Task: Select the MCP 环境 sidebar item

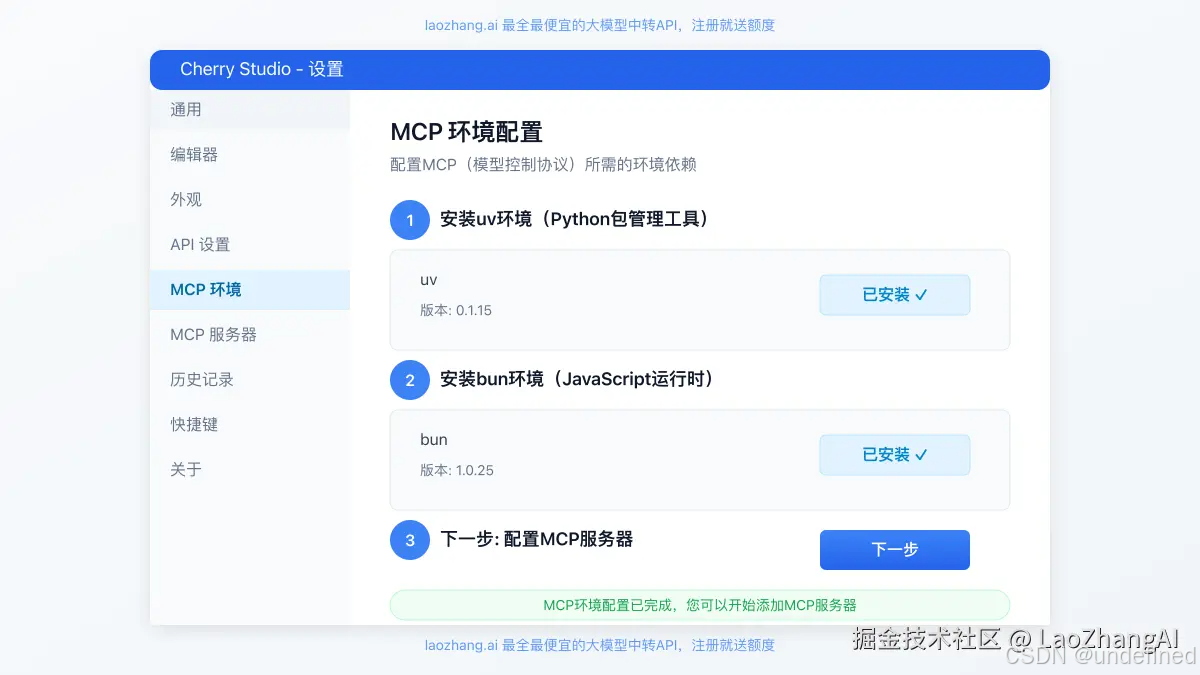Action: (x=250, y=290)
